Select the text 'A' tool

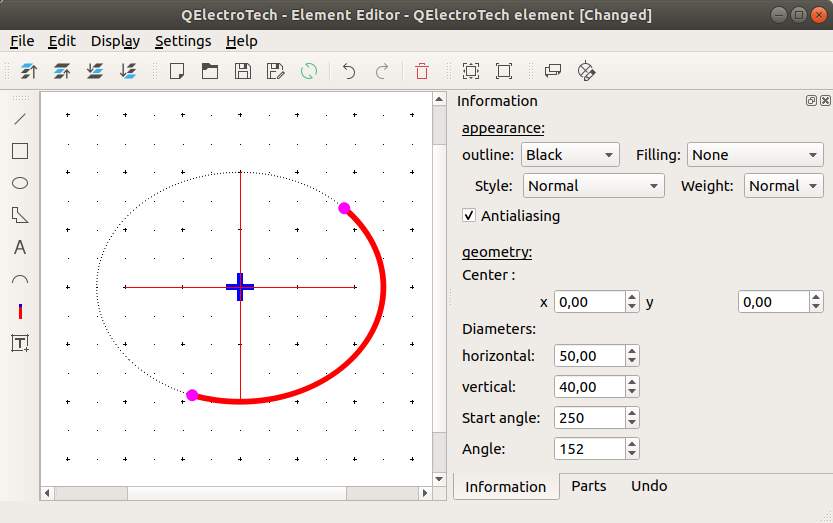[20, 247]
